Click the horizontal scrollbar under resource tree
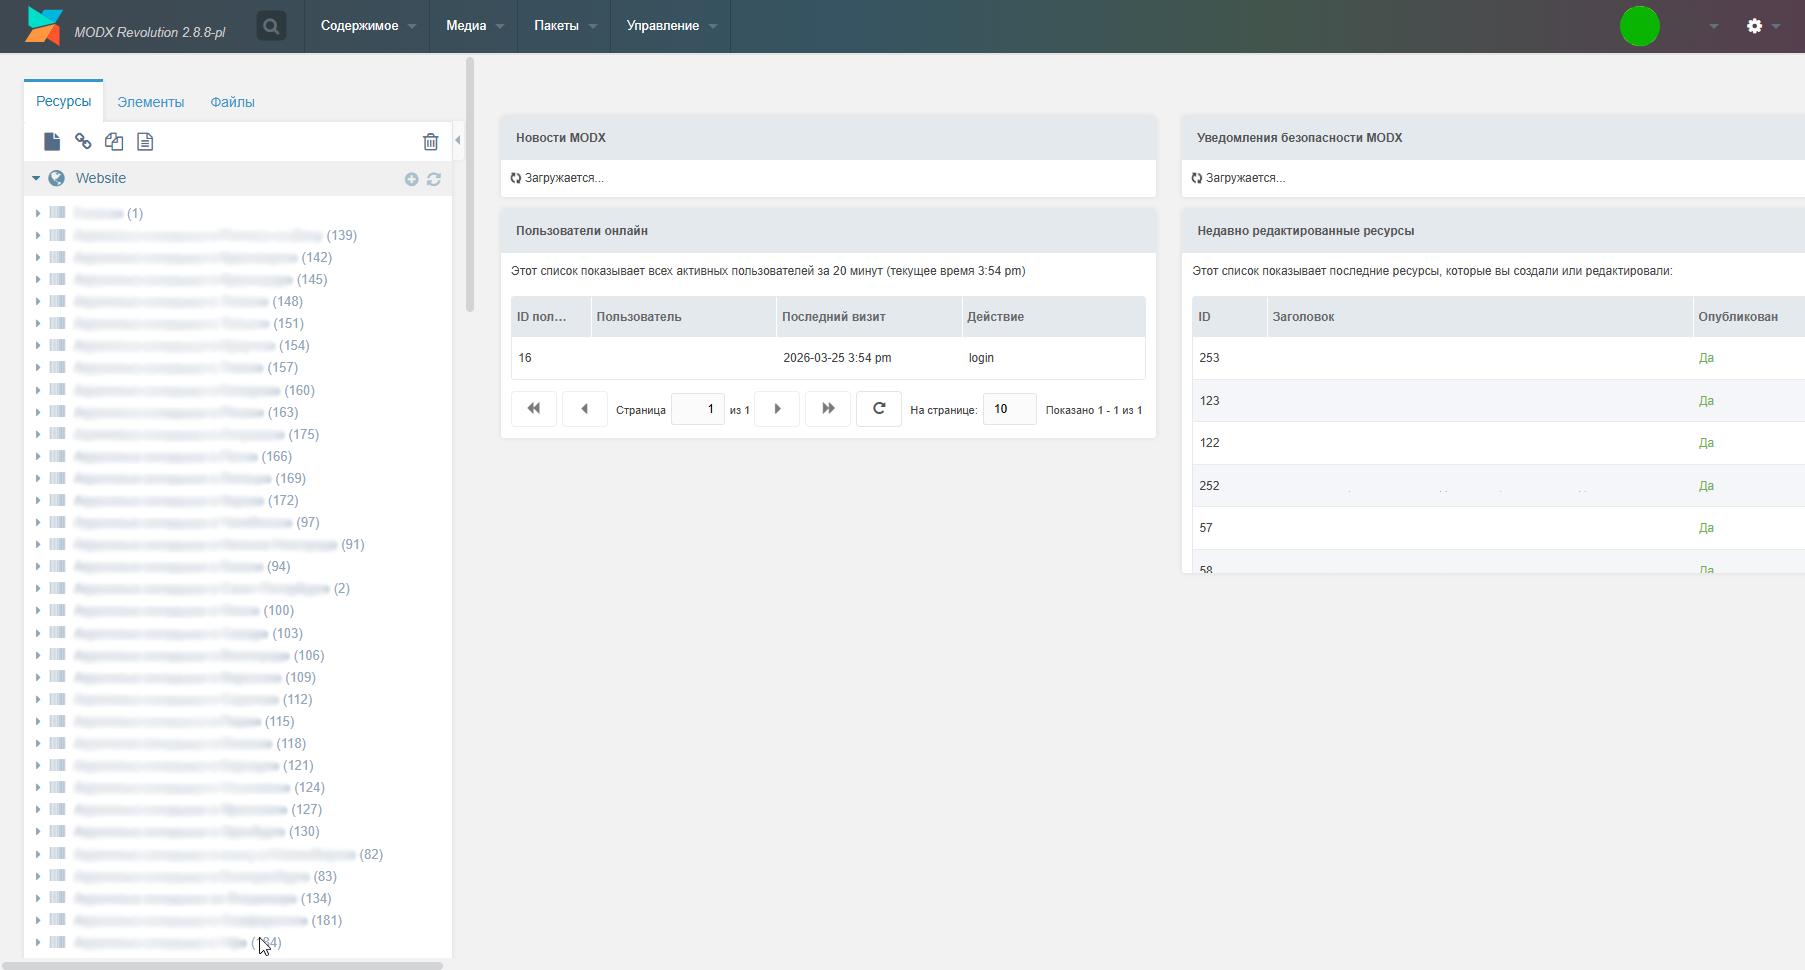The height and width of the screenshot is (970, 1805). click(x=222, y=965)
